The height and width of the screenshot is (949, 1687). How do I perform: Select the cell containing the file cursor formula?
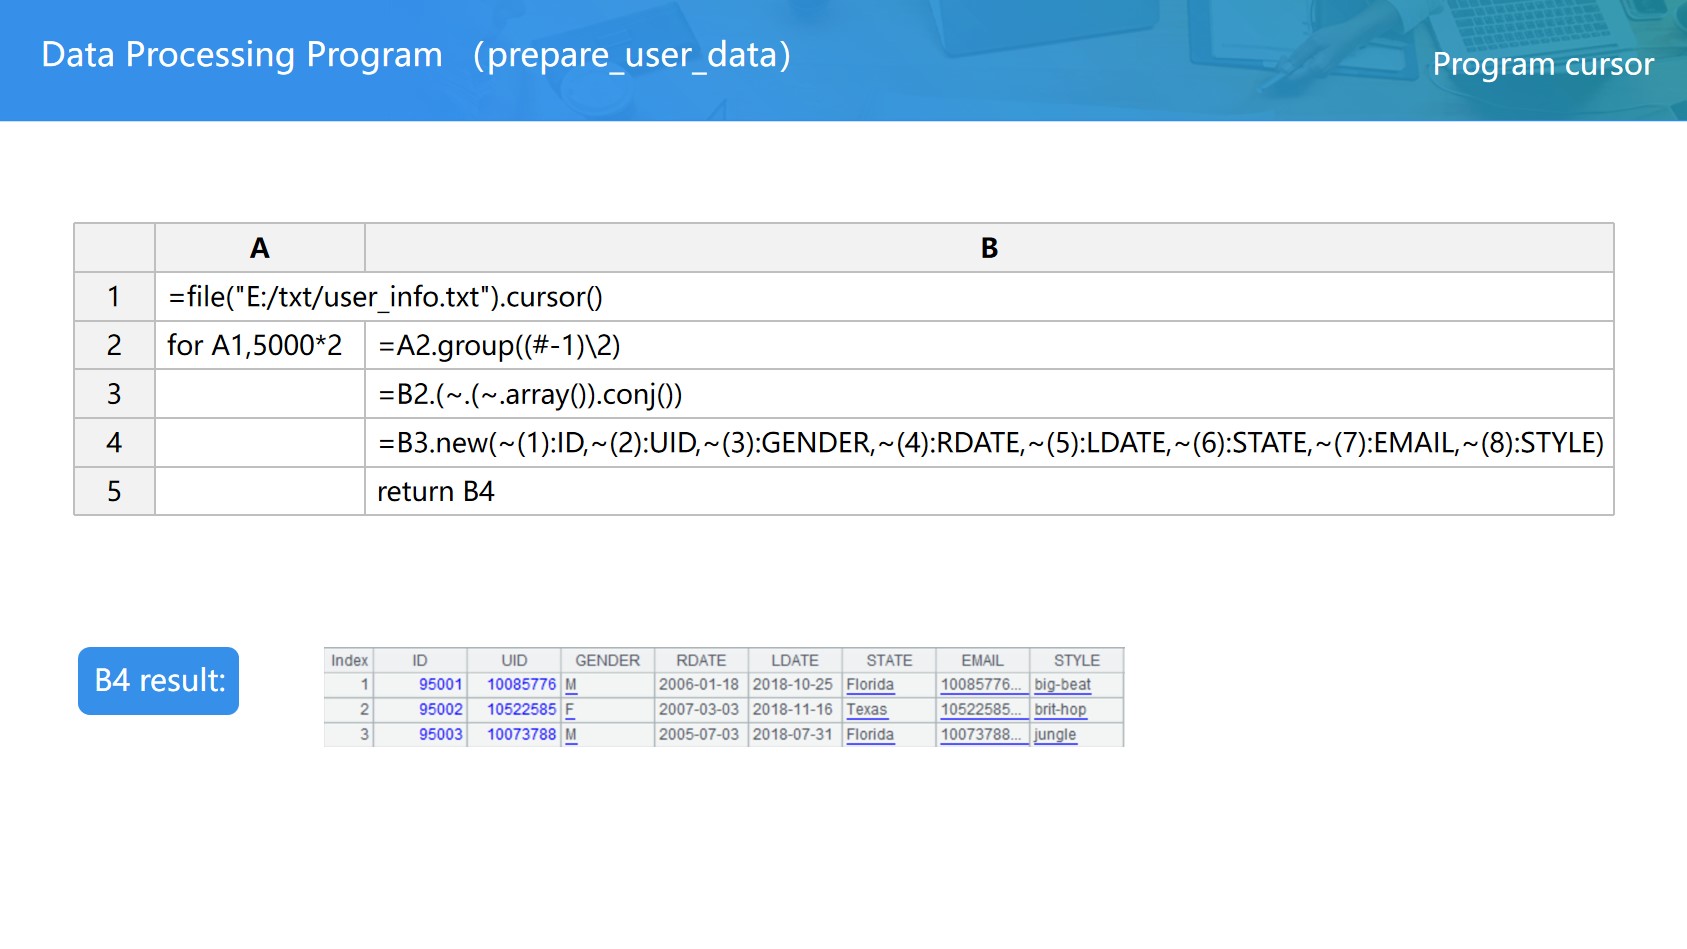tap(385, 297)
